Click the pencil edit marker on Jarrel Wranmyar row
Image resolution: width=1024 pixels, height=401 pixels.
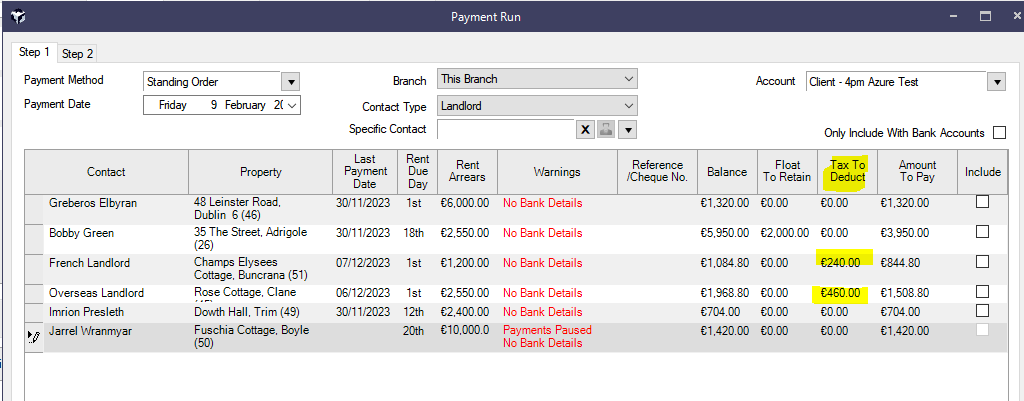[x=34, y=337]
